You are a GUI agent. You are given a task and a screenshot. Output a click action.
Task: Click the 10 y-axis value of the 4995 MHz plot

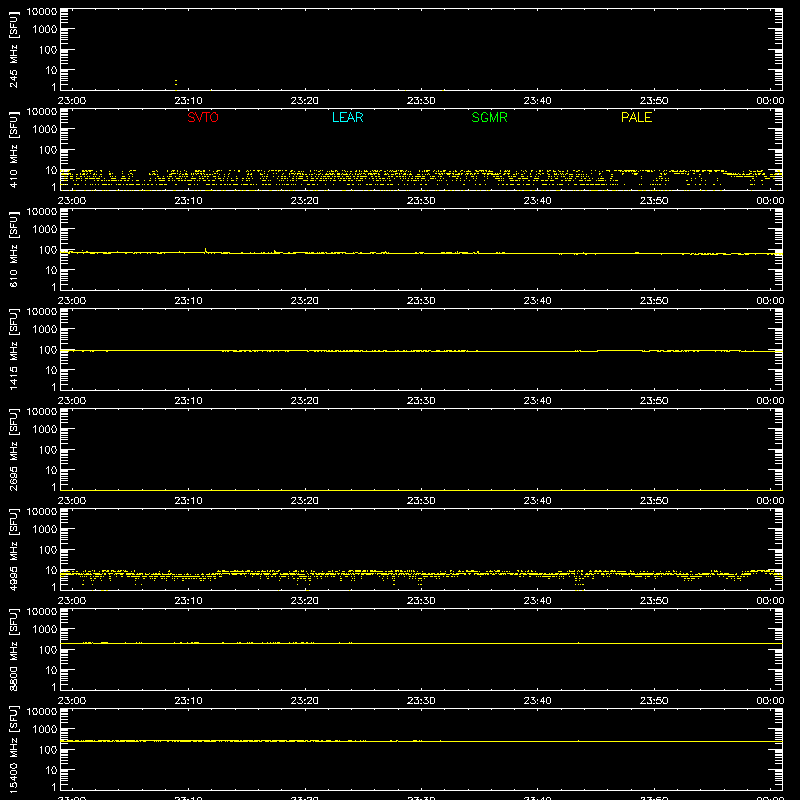[x=51, y=570]
